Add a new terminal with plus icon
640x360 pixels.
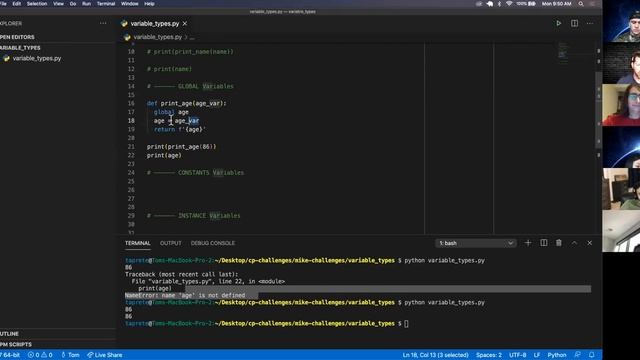pos(528,243)
